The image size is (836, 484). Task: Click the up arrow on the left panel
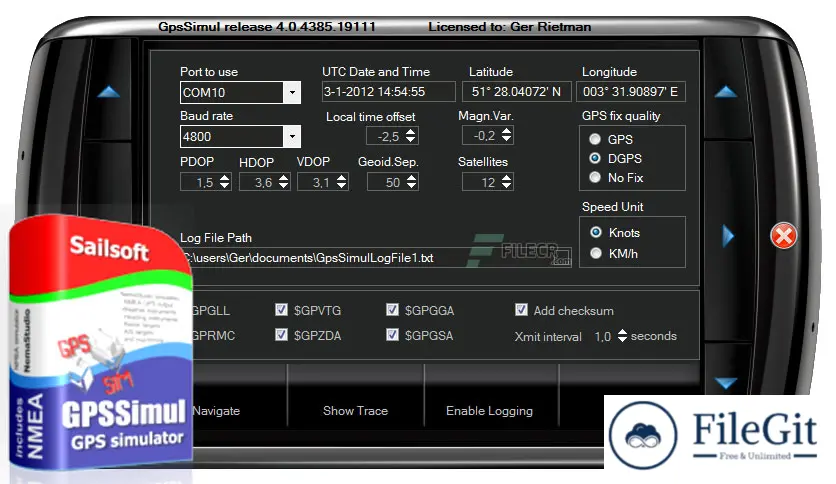coord(109,92)
